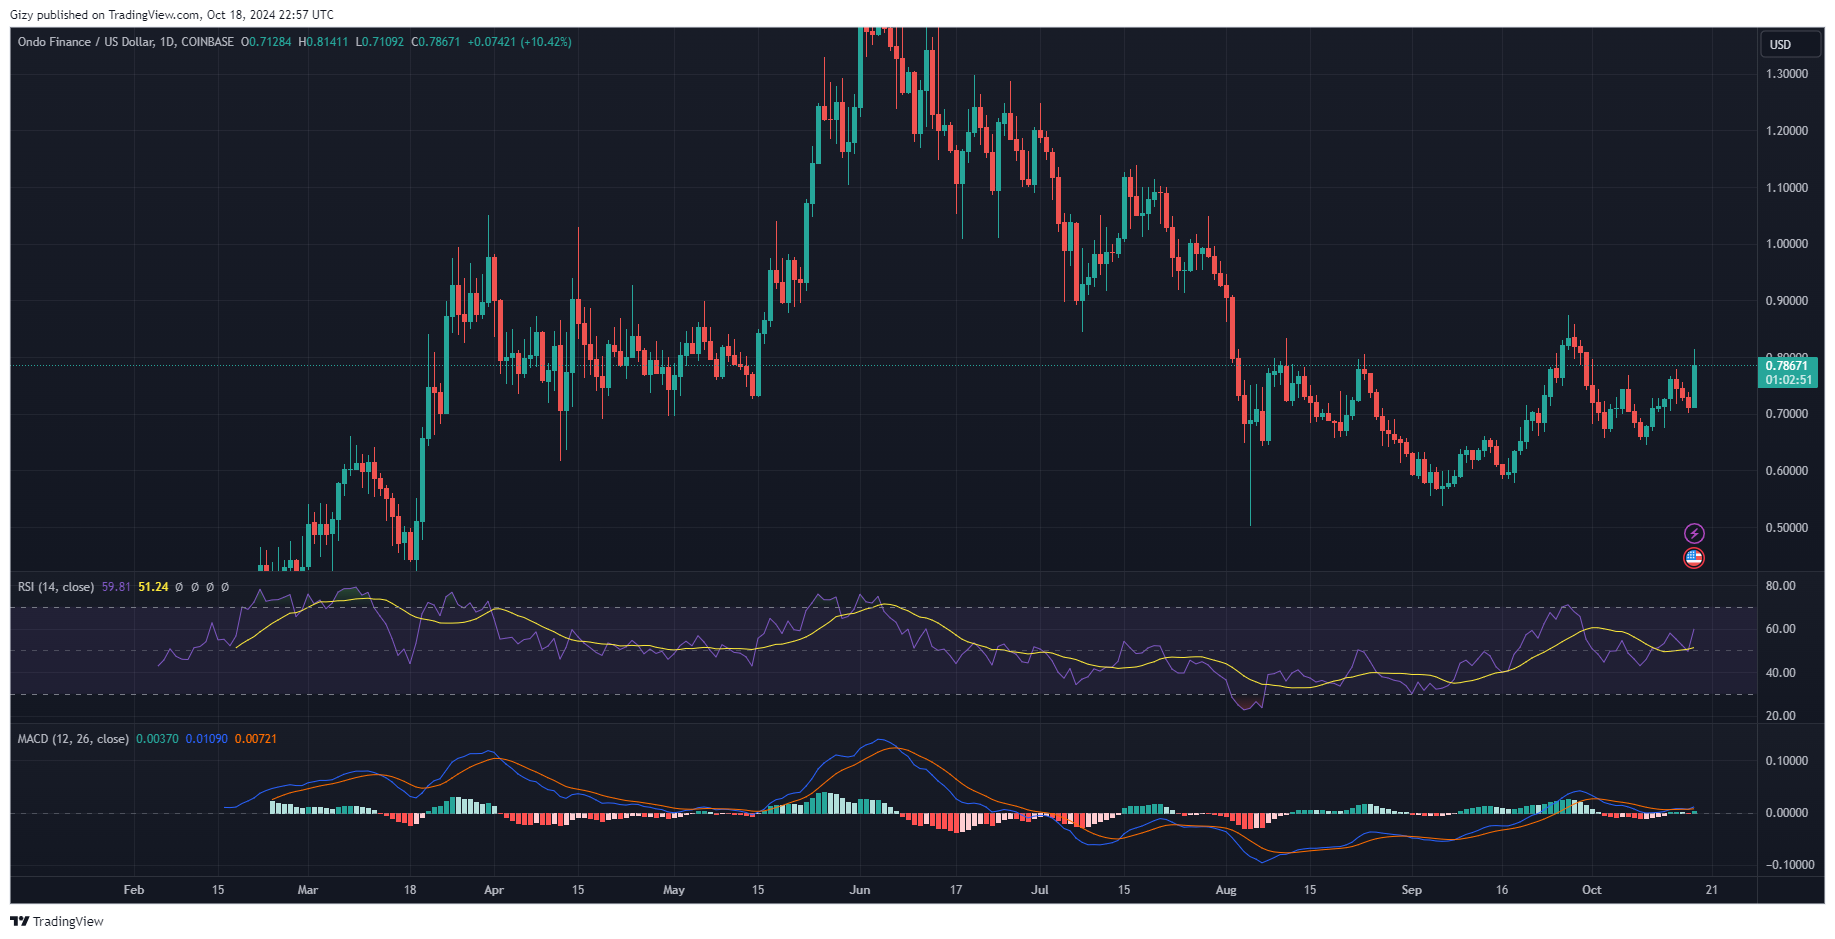Click the 60.00 RSI axis label
Screen dimensions: 1835x939
point(1781,629)
